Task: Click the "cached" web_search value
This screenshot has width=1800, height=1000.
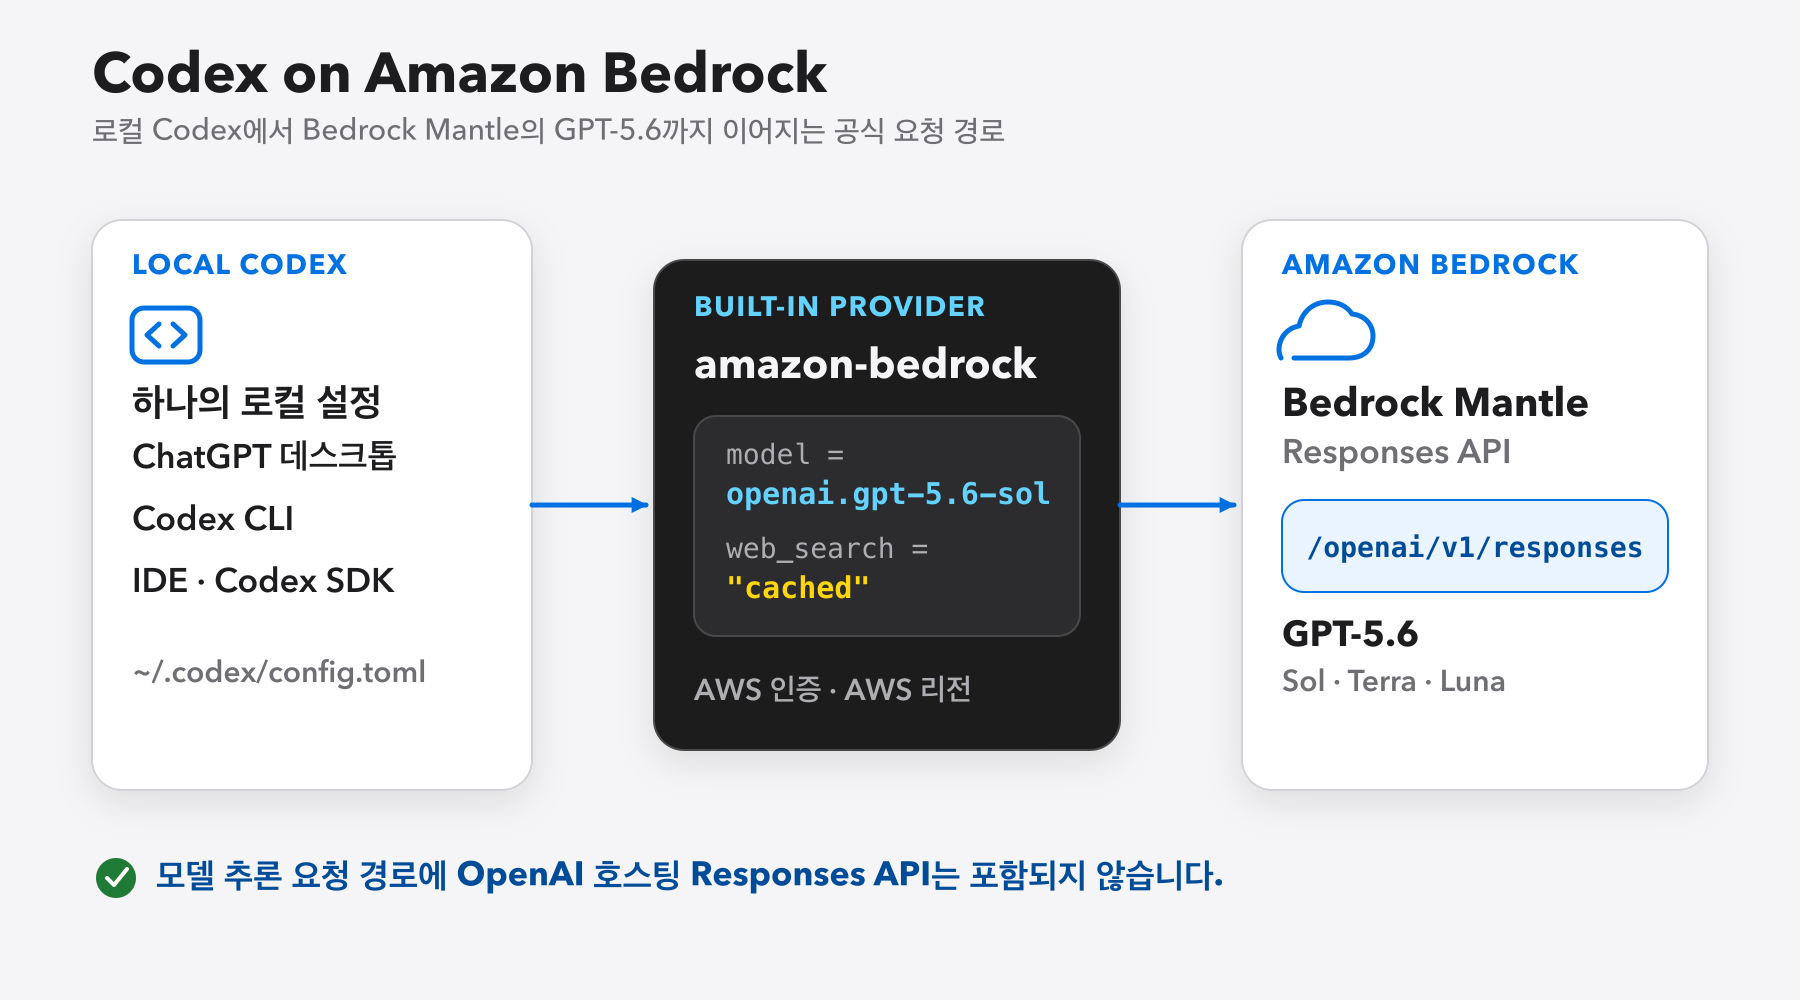Action: click(x=798, y=587)
